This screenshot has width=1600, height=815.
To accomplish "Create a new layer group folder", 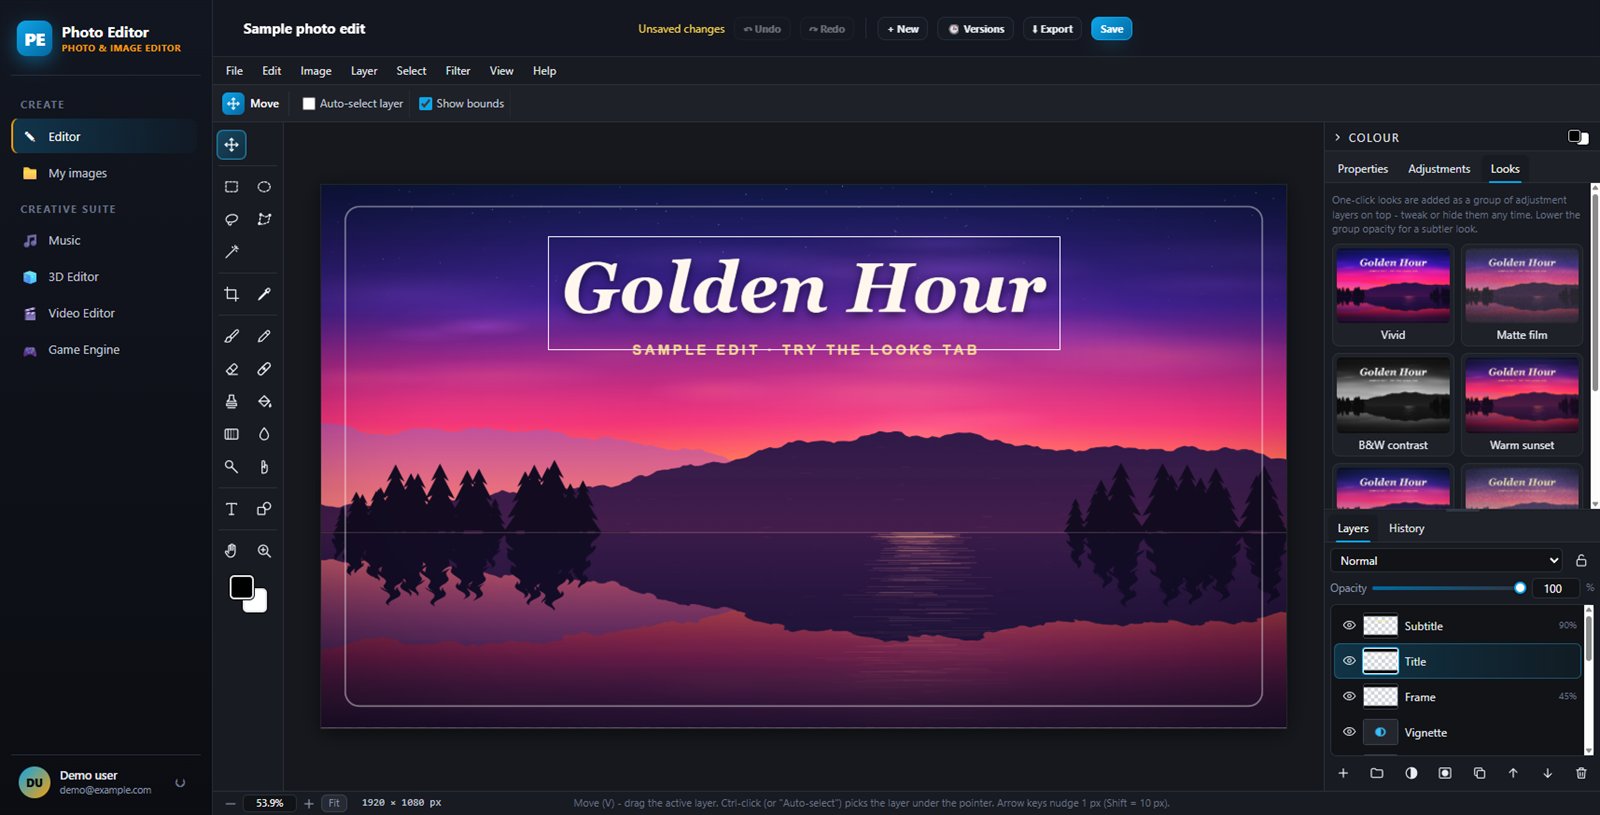I will coord(1377,773).
